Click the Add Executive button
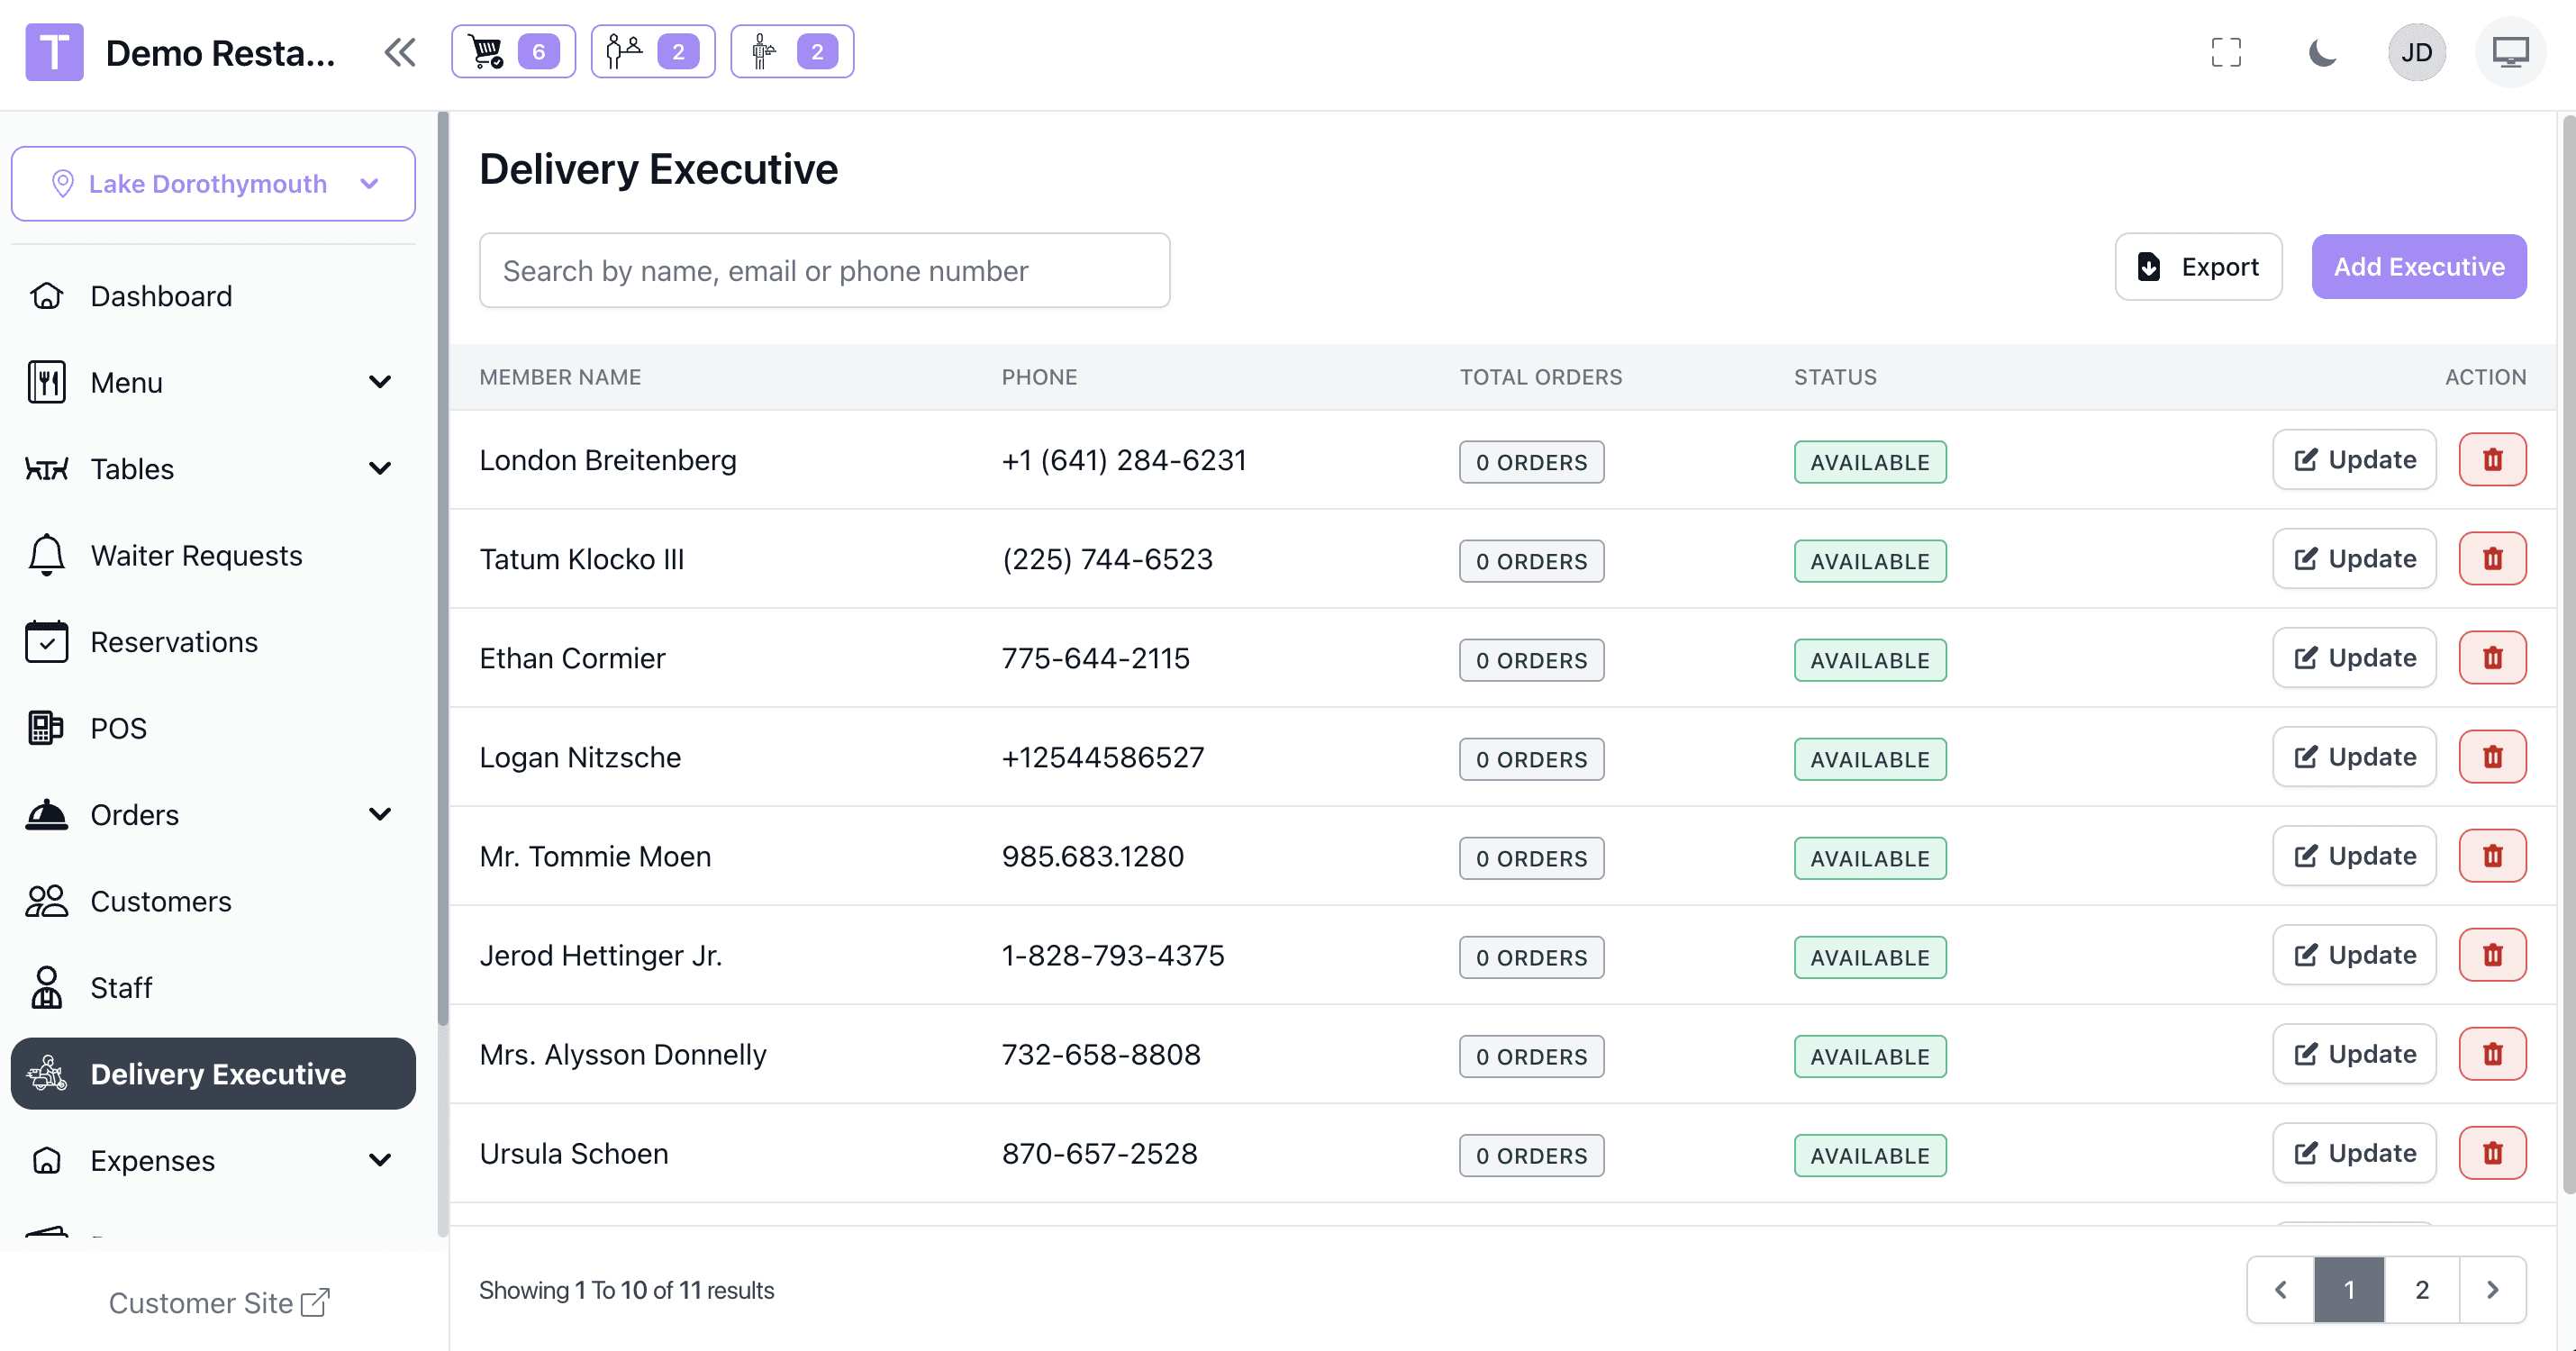This screenshot has height=1351, width=2576. click(x=2418, y=267)
